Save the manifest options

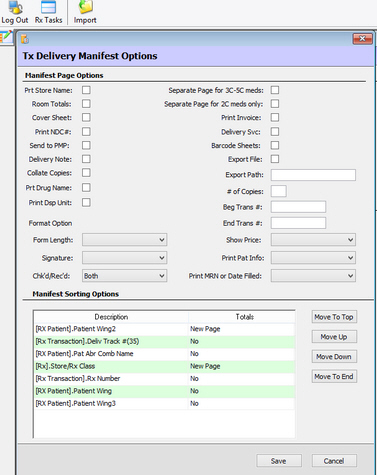[x=279, y=461]
